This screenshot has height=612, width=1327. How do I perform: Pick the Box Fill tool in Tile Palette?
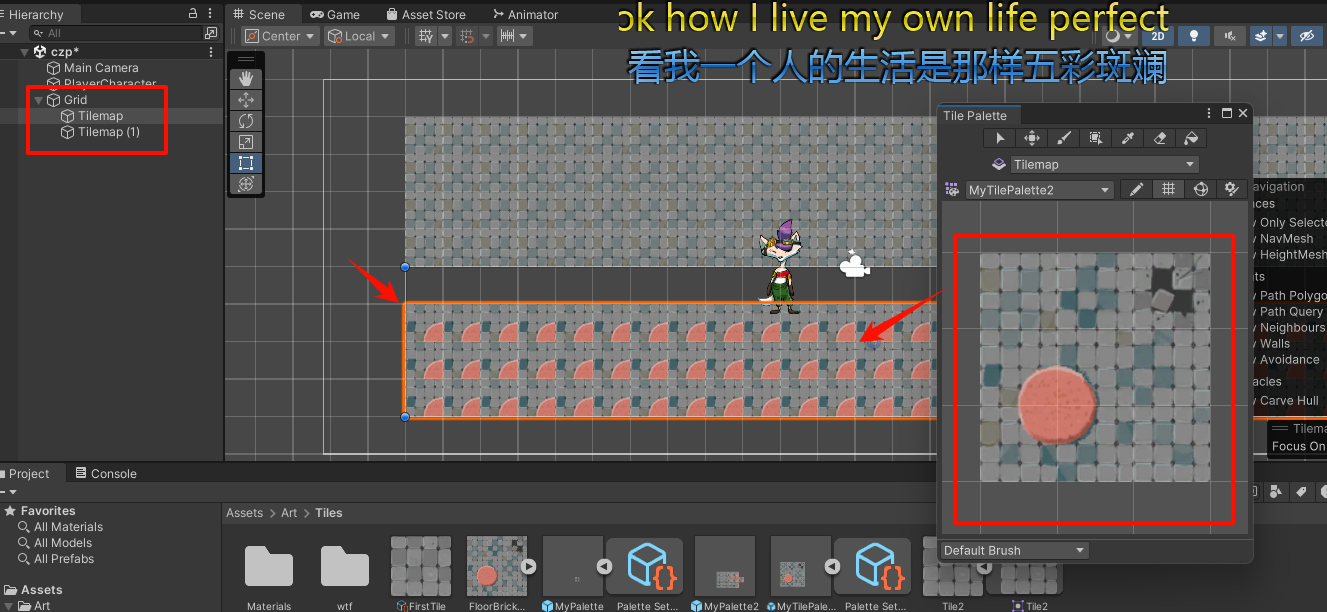coord(1096,138)
